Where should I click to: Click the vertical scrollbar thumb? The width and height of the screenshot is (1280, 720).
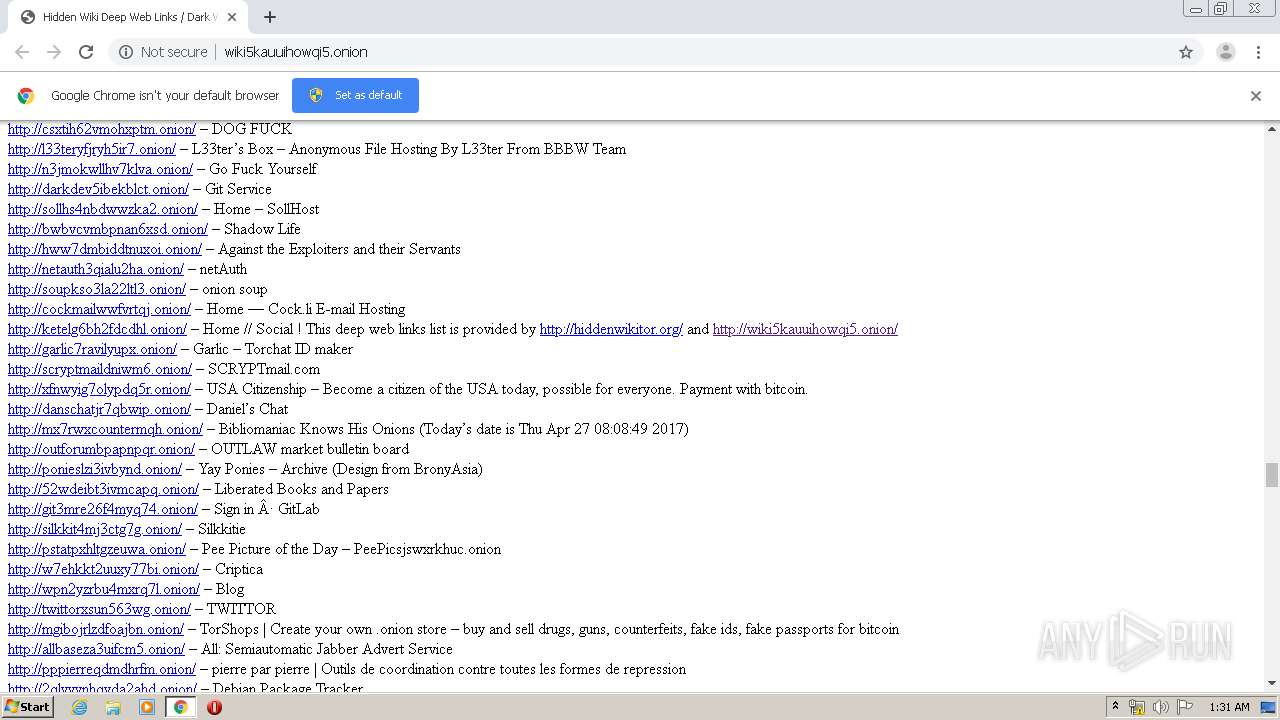tap(1272, 475)
